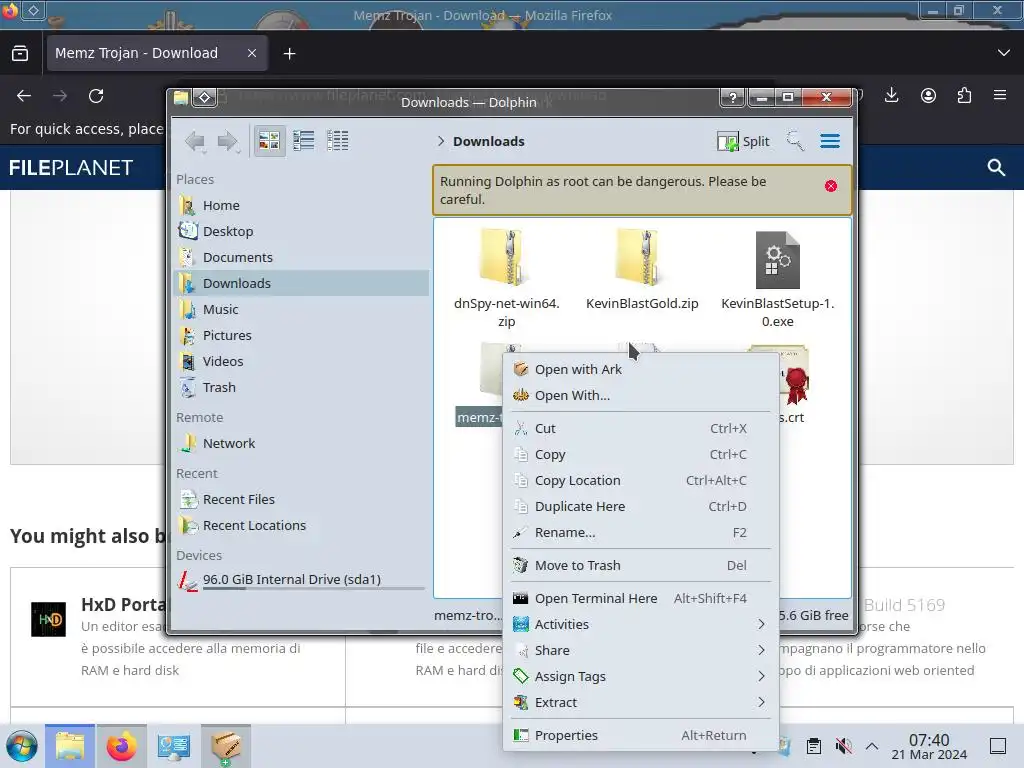Image resolution: width=1024 pixels, height=768 pixels.
Task: Open the start menu button
Action: click(21, 746)
